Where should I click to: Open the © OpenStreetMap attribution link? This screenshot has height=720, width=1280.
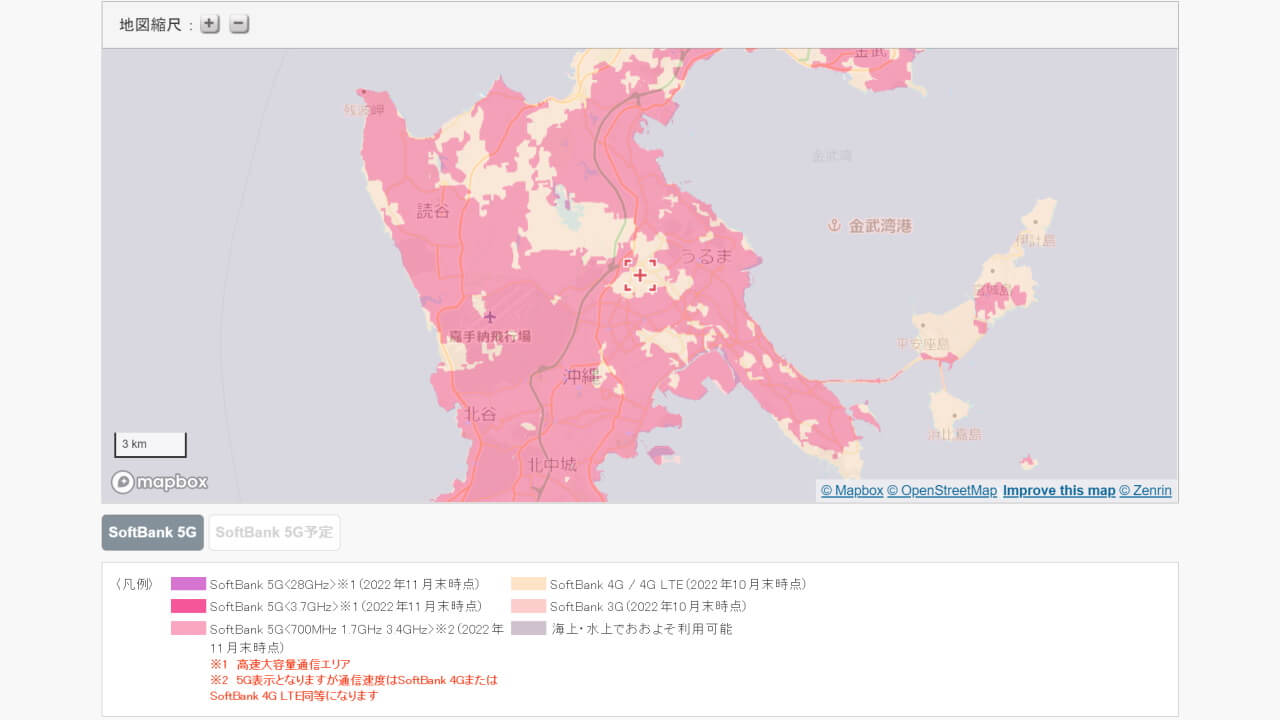point(942,490)
